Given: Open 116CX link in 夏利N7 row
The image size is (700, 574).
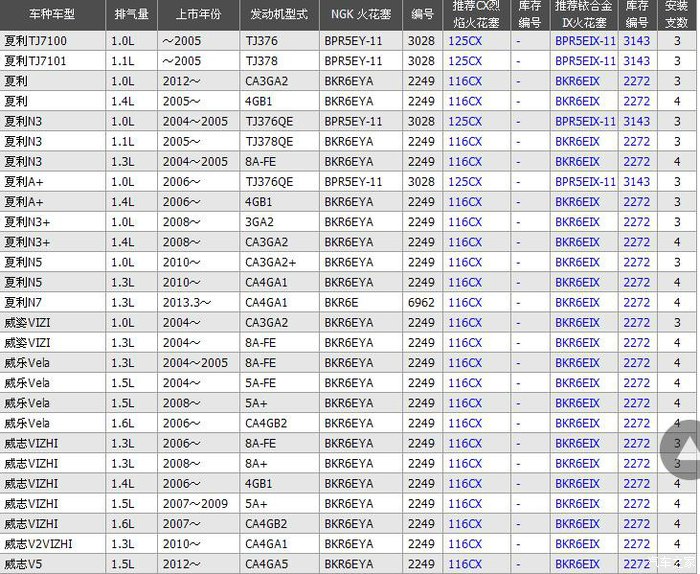Looking at the screenshot, I should pyautogui.click(x=465, y=302).
